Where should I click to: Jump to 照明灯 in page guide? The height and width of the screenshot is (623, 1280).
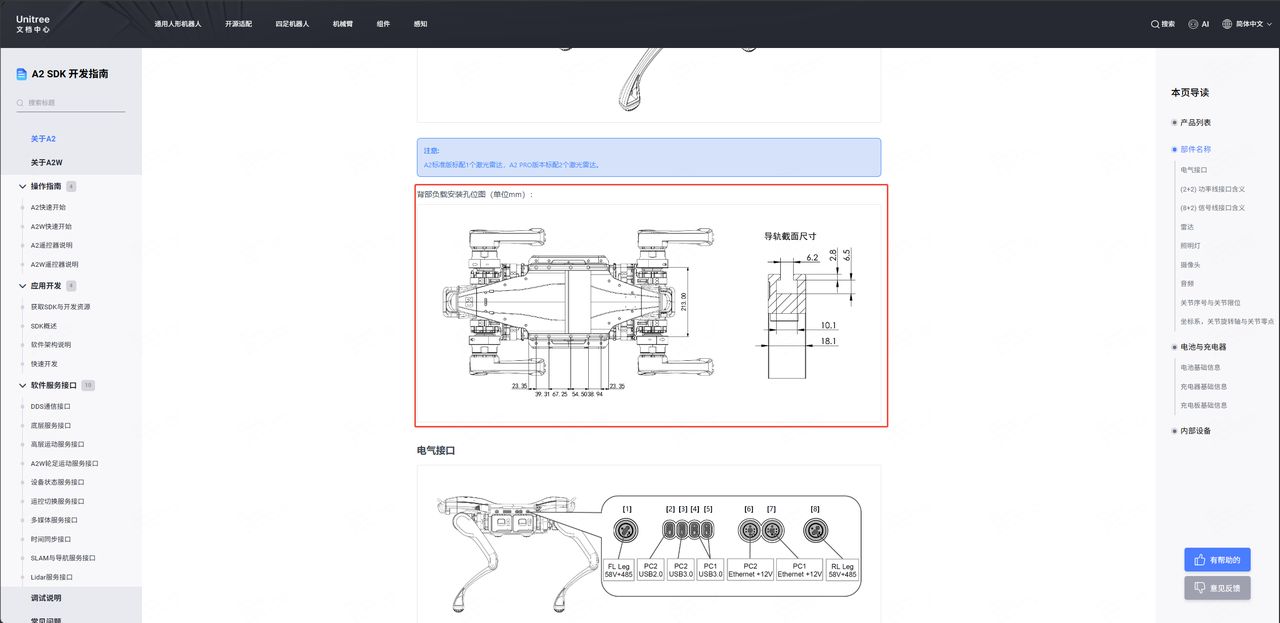(x=1190, y=246)
